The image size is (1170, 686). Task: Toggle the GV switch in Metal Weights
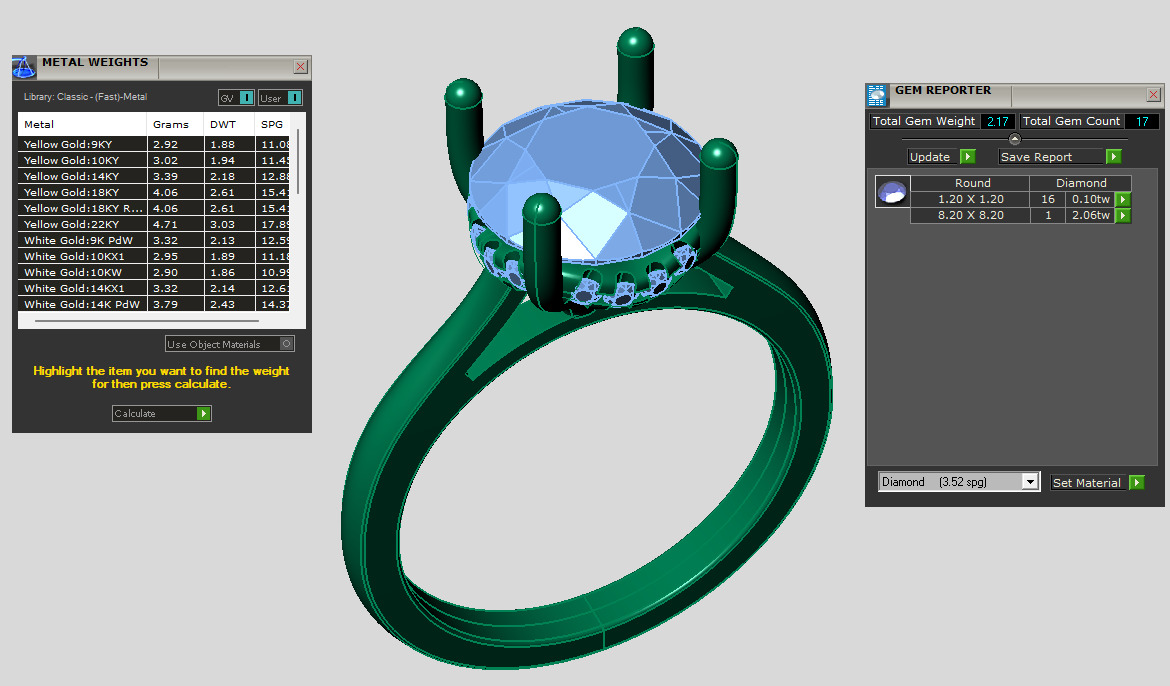coord(237,98)
